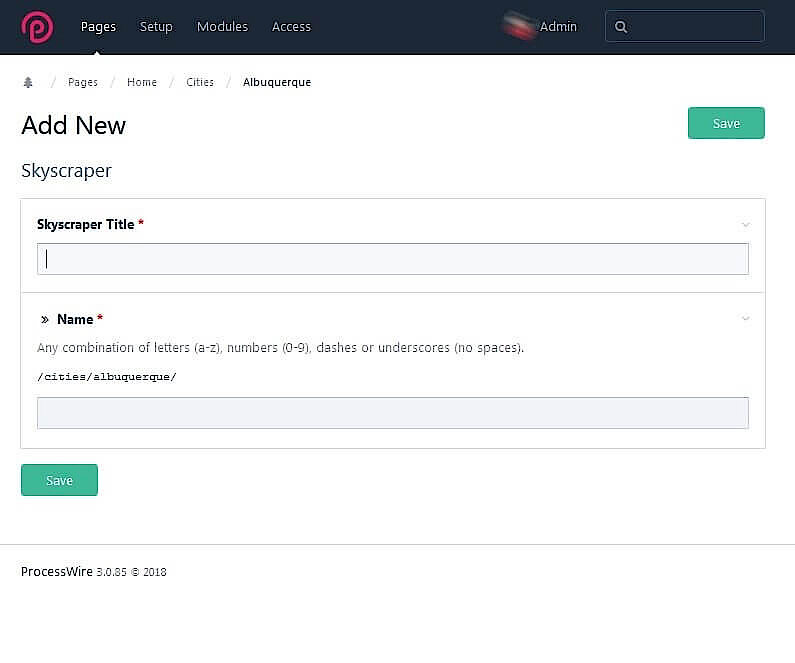Collapse the Name field chevron
795x663 pixels.
tap(745, 319)
